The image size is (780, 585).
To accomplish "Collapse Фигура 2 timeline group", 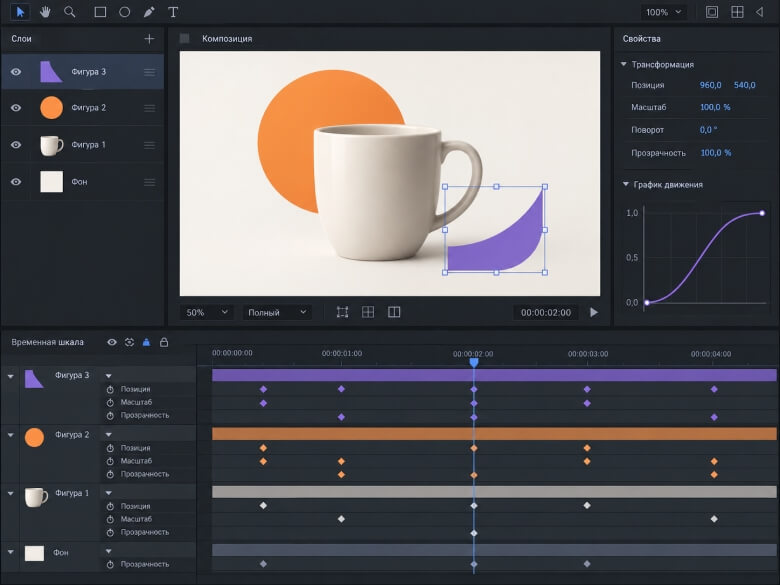I will coord(10,435).
